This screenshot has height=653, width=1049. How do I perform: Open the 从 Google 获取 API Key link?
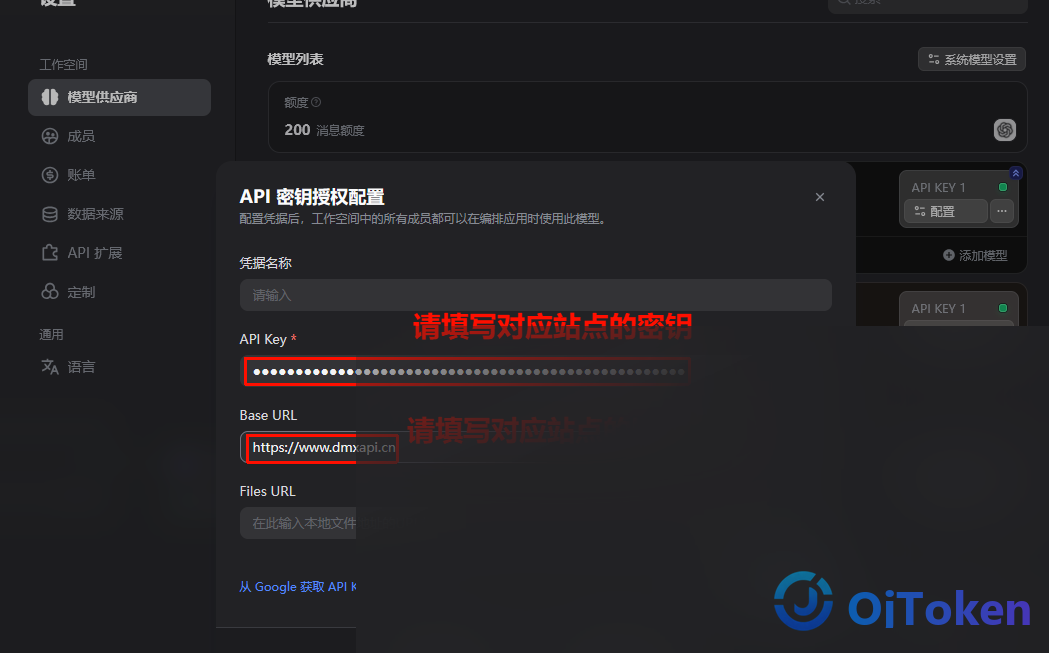pyautogui.click(x=298, y=587)
